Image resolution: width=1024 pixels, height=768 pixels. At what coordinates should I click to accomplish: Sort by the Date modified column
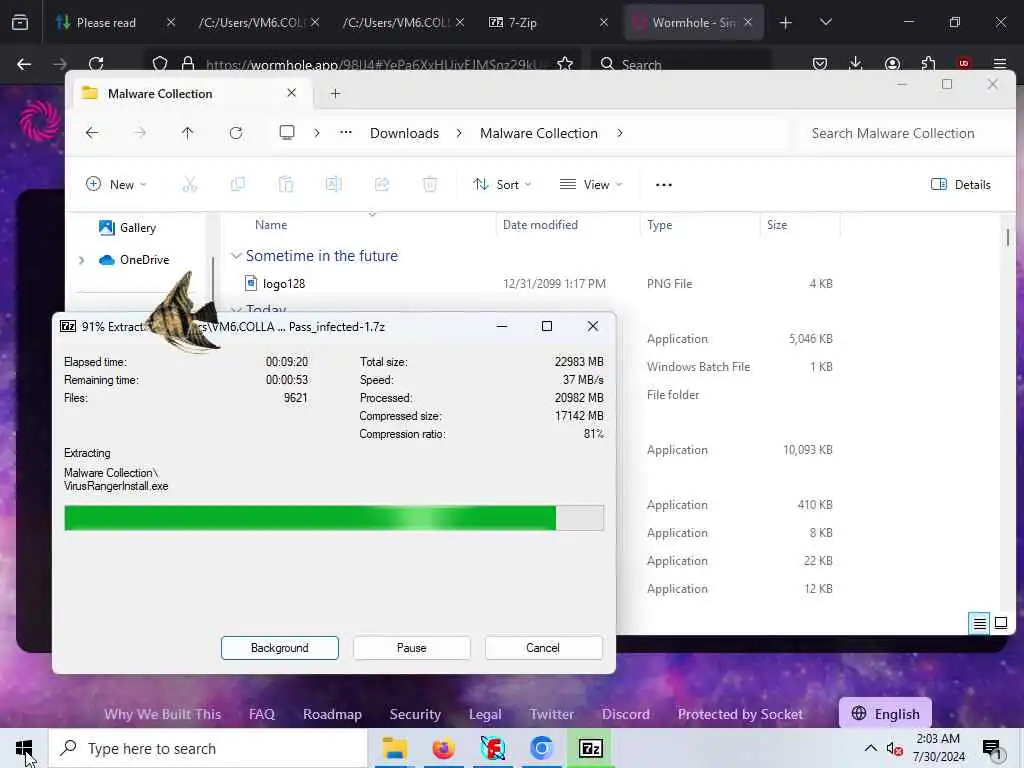[540, 225]
